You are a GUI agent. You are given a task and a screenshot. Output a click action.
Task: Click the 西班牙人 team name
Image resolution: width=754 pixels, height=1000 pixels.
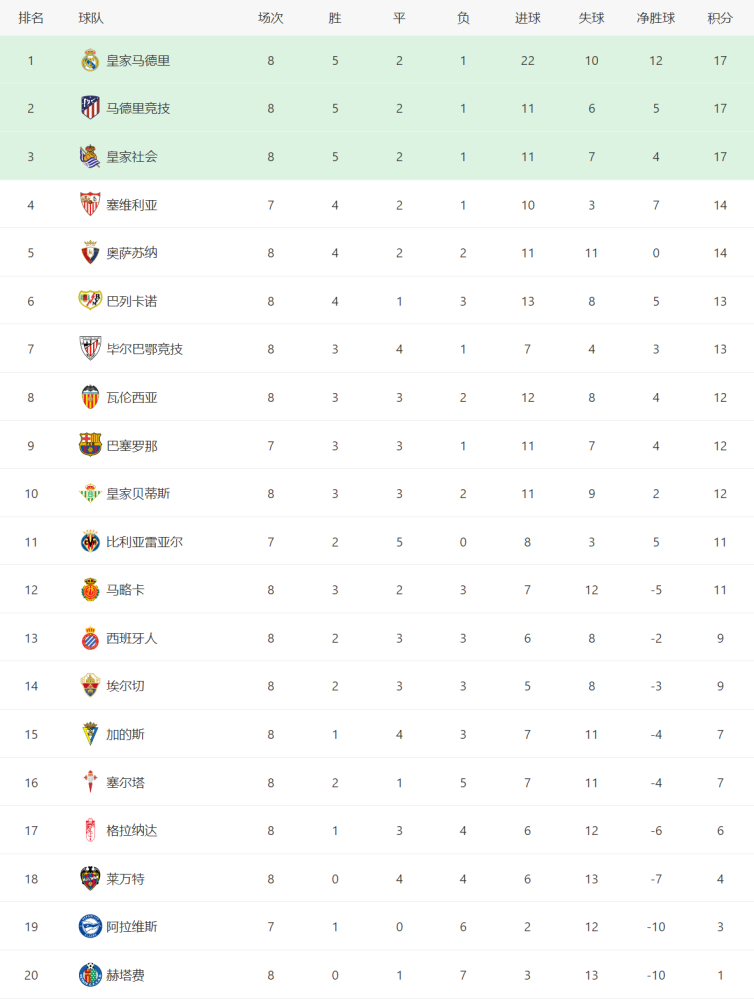coord(131,638)
